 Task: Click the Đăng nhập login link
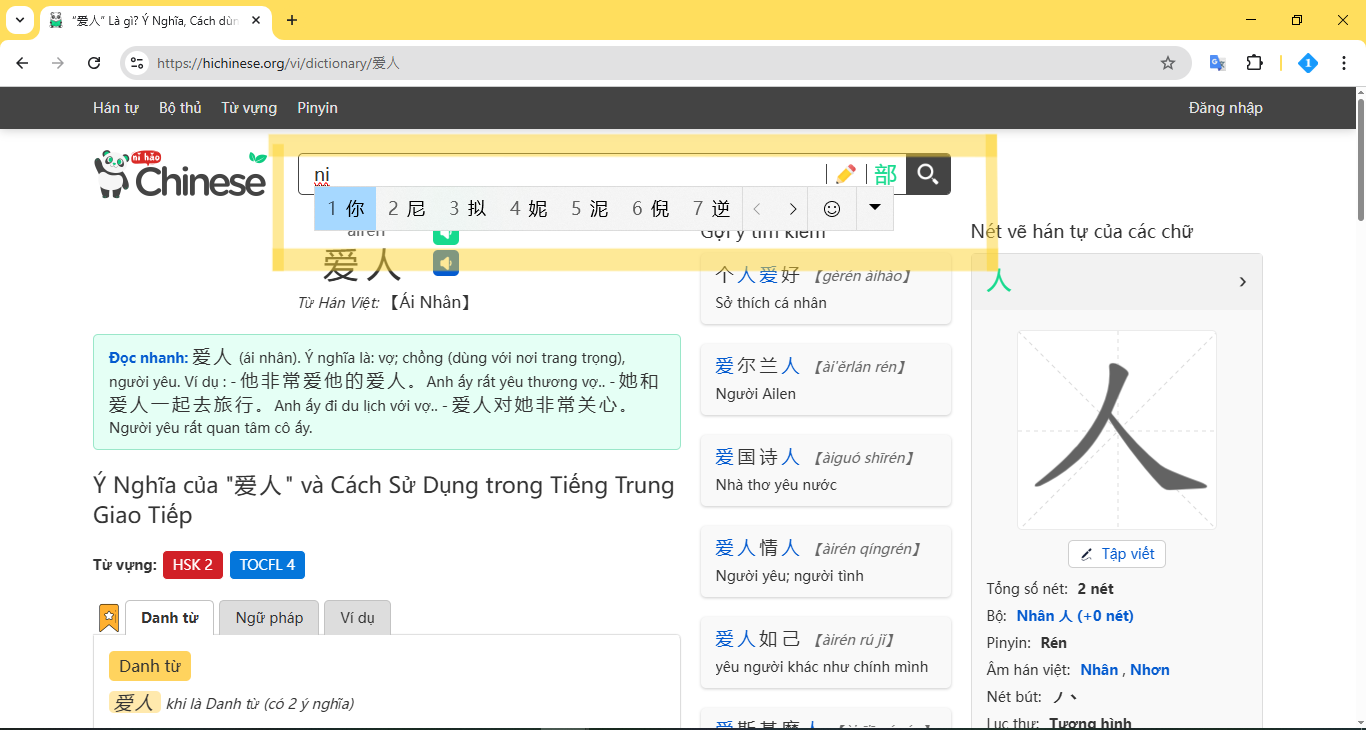1225,108
